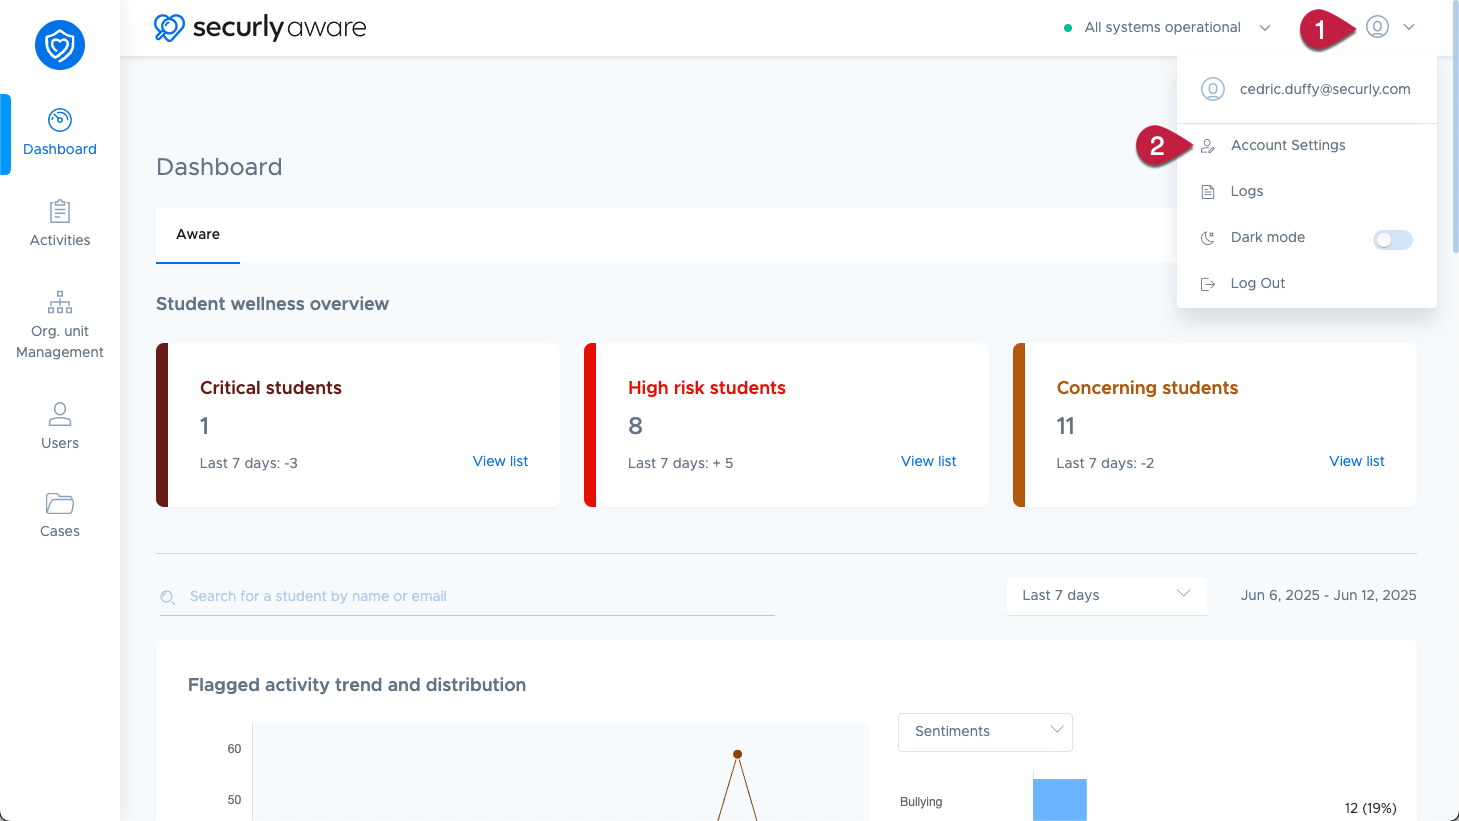Collapse the profile menu chevron

tap(1409, 28)
